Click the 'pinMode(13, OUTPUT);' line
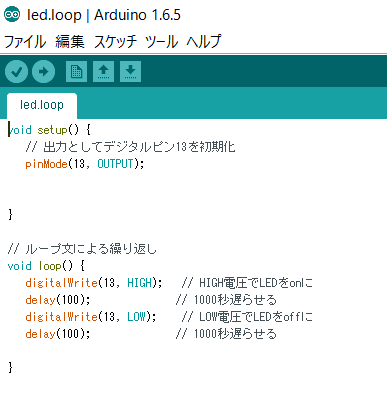 85,164
